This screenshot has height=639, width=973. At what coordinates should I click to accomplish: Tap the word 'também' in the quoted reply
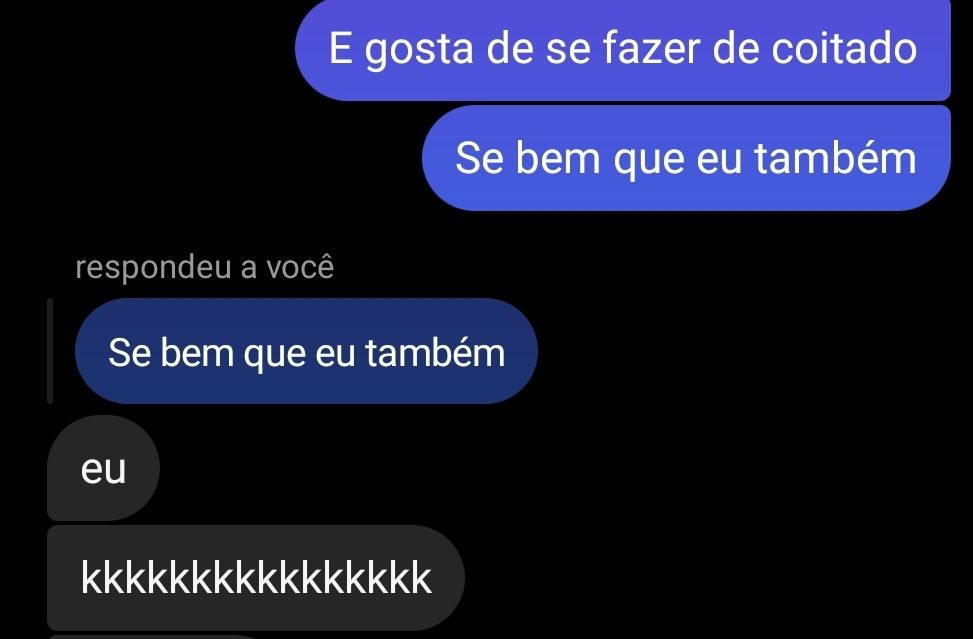click(x=435, y=352)
